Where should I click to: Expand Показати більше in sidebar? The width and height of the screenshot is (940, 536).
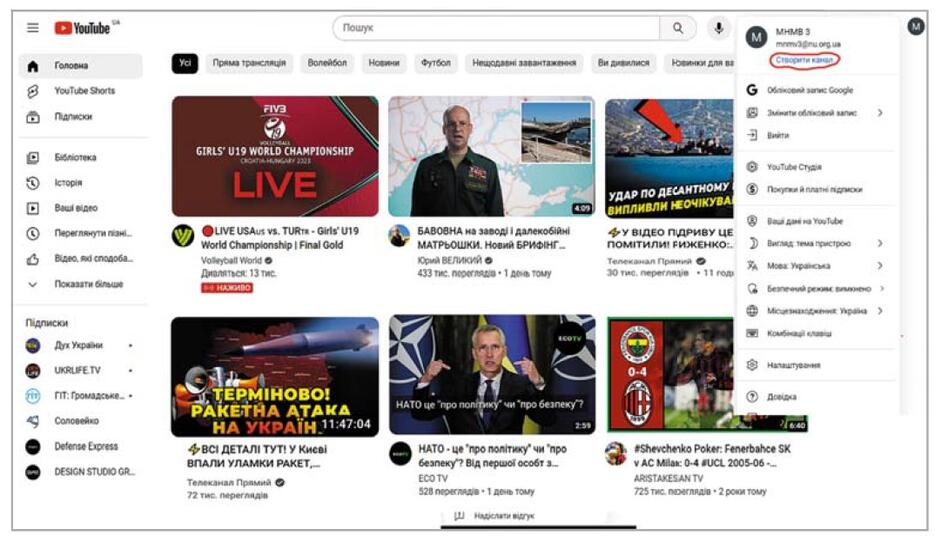81,284
